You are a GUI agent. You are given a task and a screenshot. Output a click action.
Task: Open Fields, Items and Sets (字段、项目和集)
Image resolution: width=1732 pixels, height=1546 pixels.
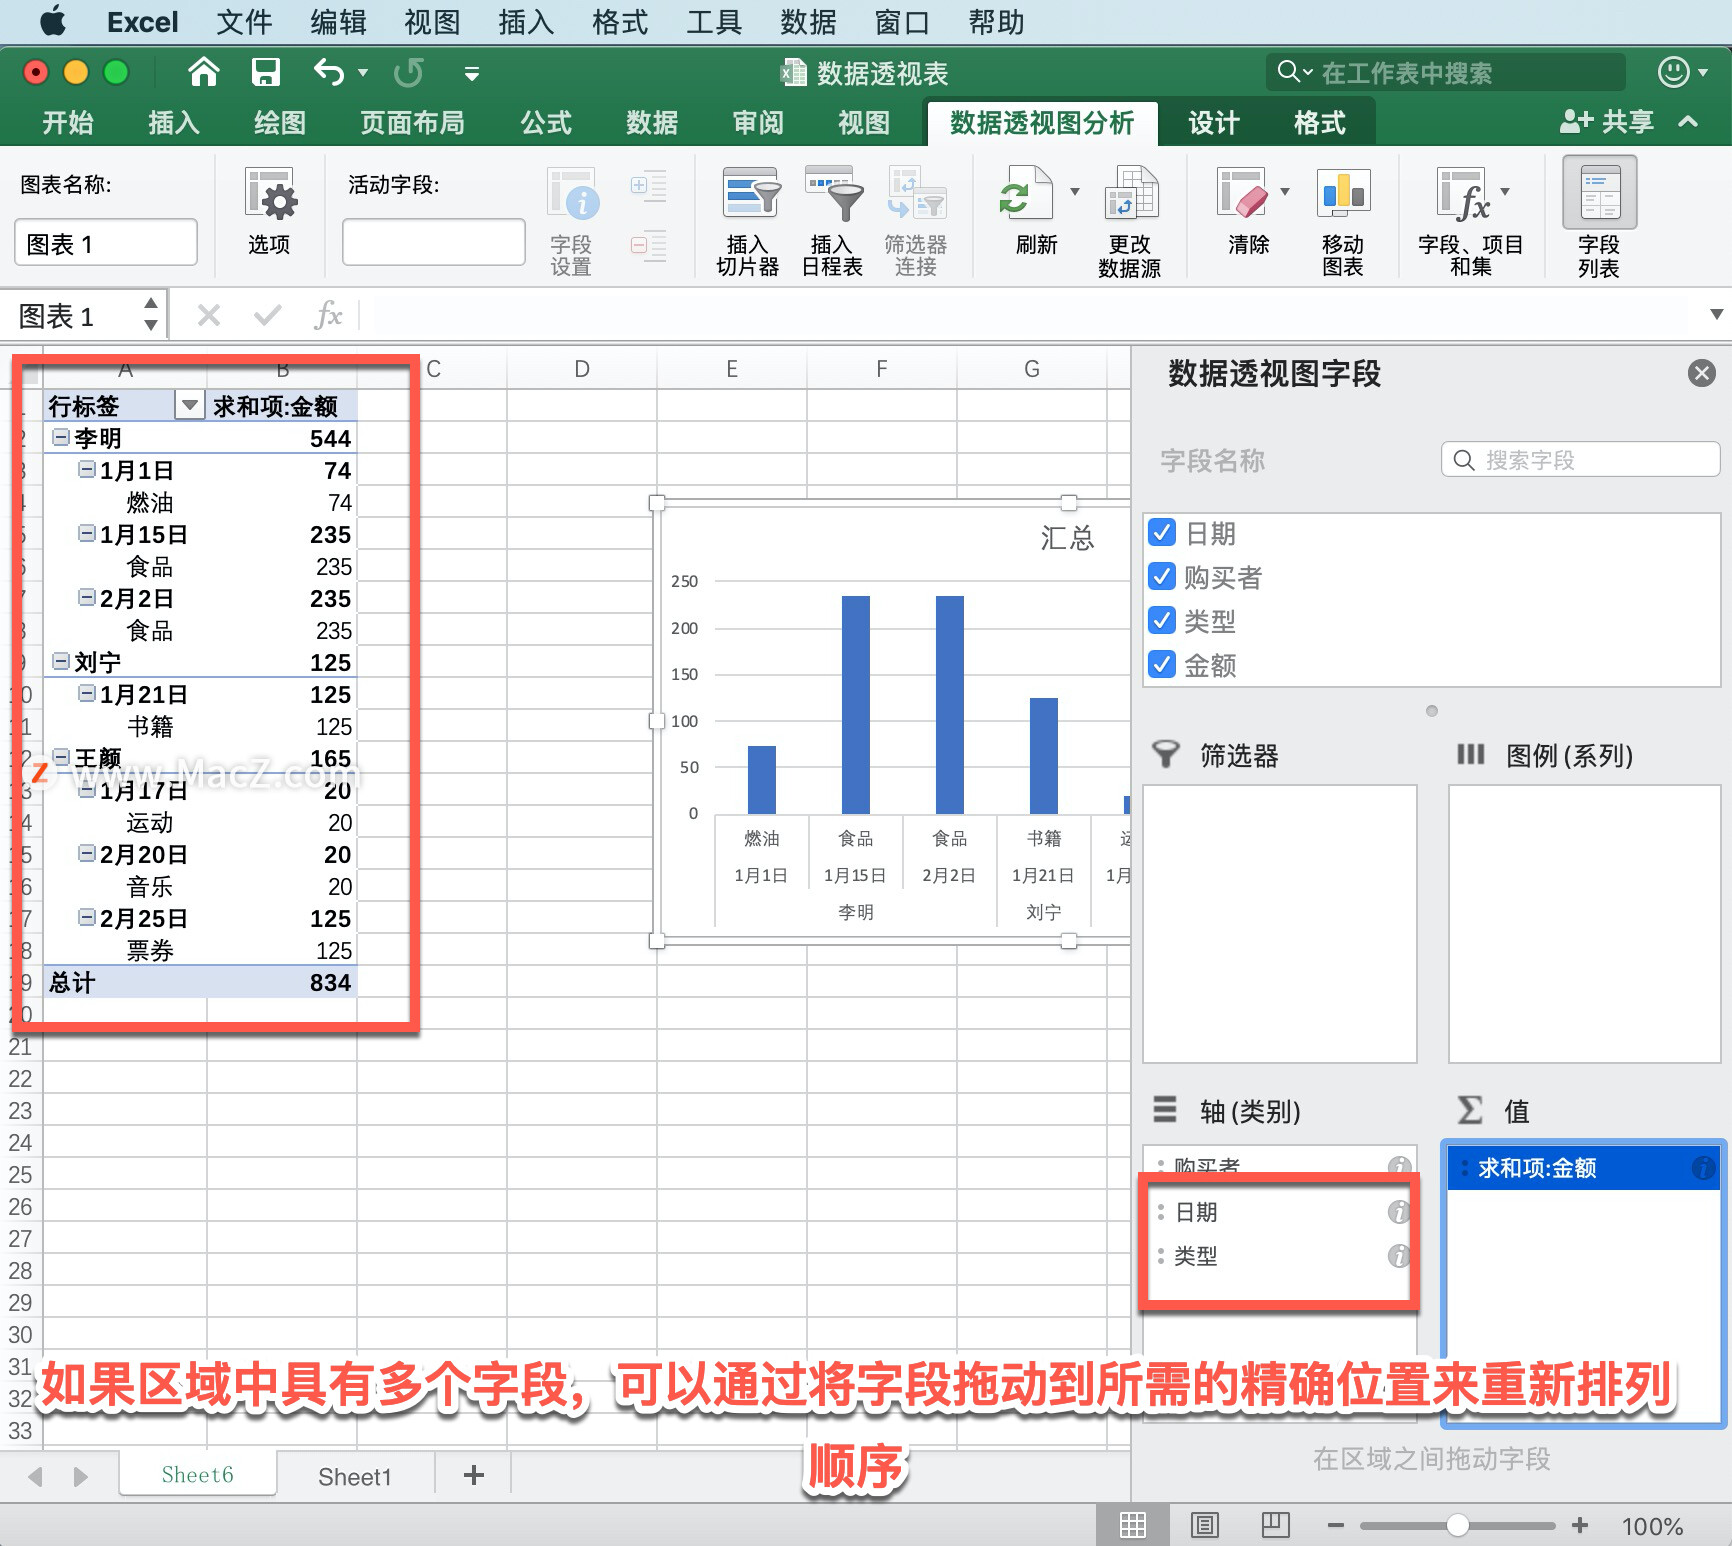pyautogui.click(x=1463, y=193)
